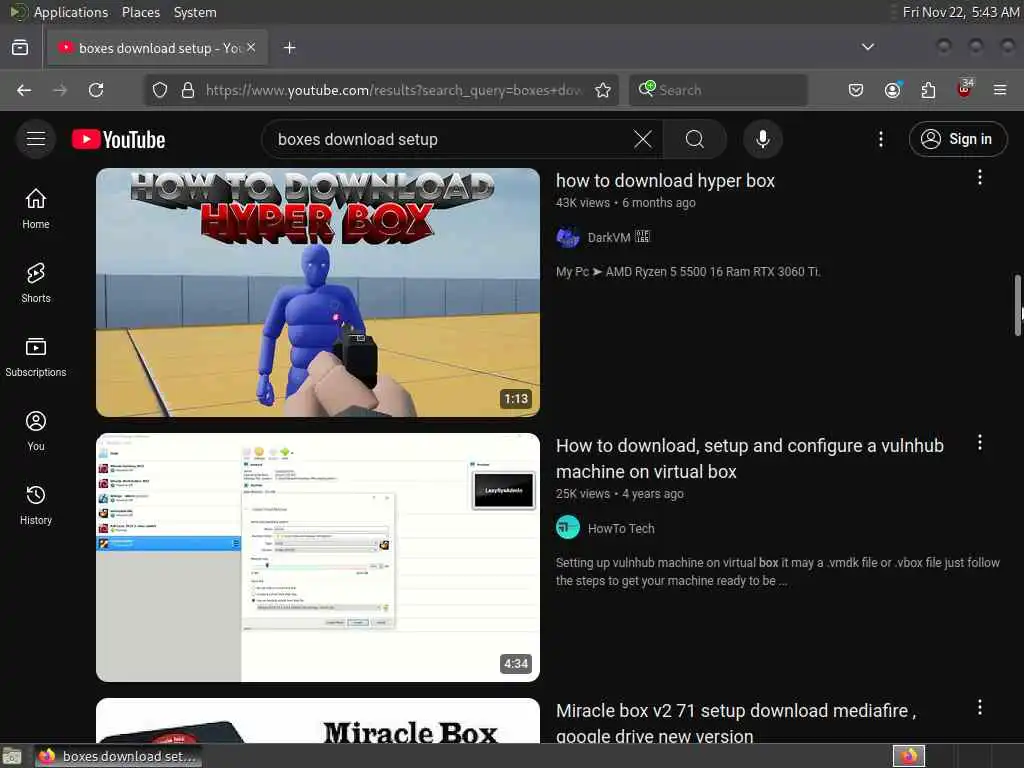Focus the browser URL address bar
This screenshot has height=768, width=1024.
392,90
